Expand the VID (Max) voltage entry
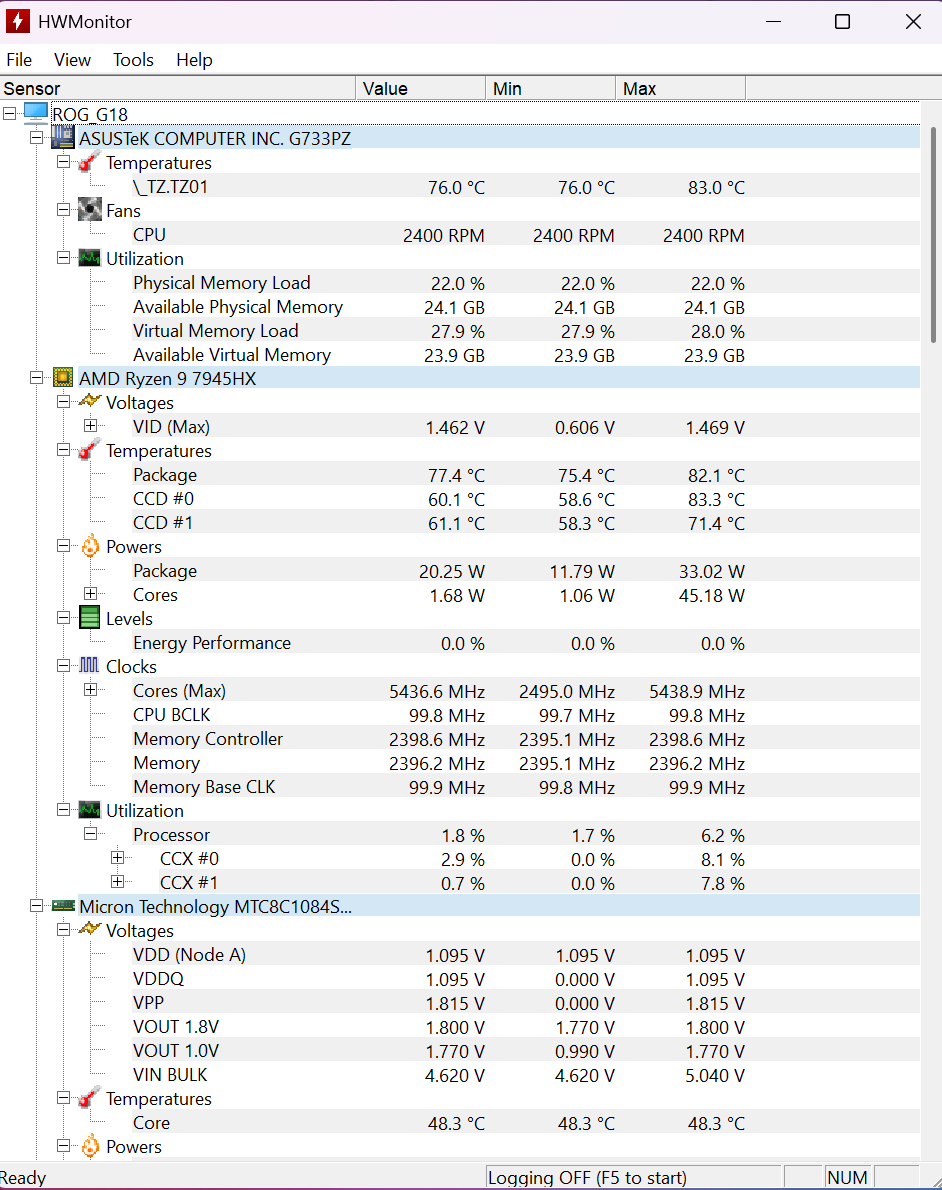 (91, 426)
